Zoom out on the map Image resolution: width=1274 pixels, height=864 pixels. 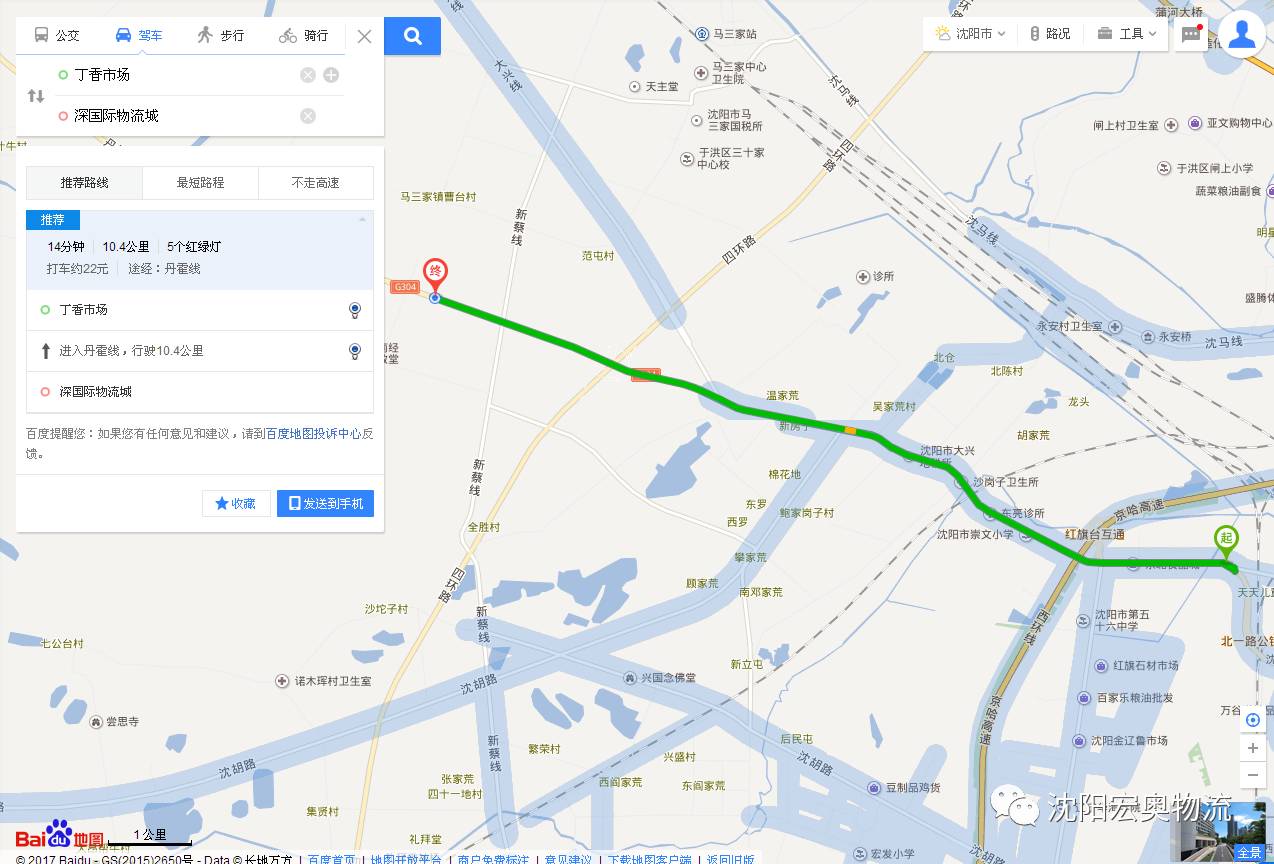[x=1253, y=775]
